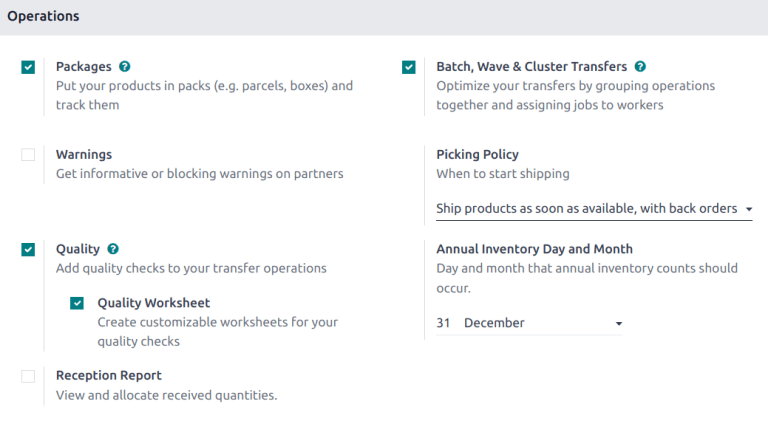Enable the Warnings checkbox

pos(28,155)
